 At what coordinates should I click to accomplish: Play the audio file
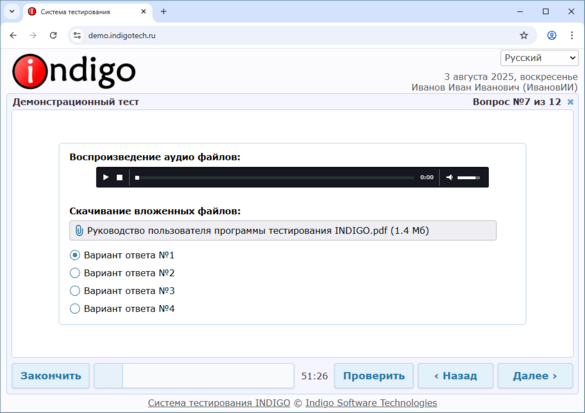click(x=106, y=177)
